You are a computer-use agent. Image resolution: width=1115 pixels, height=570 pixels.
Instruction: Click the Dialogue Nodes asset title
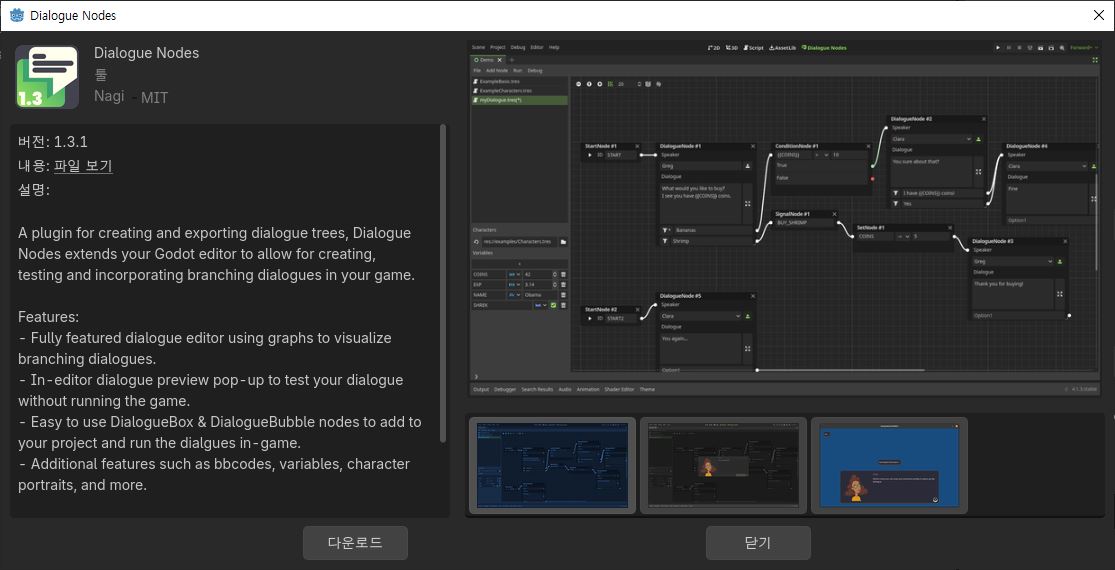pyautogui.click(x=146, y=53)
